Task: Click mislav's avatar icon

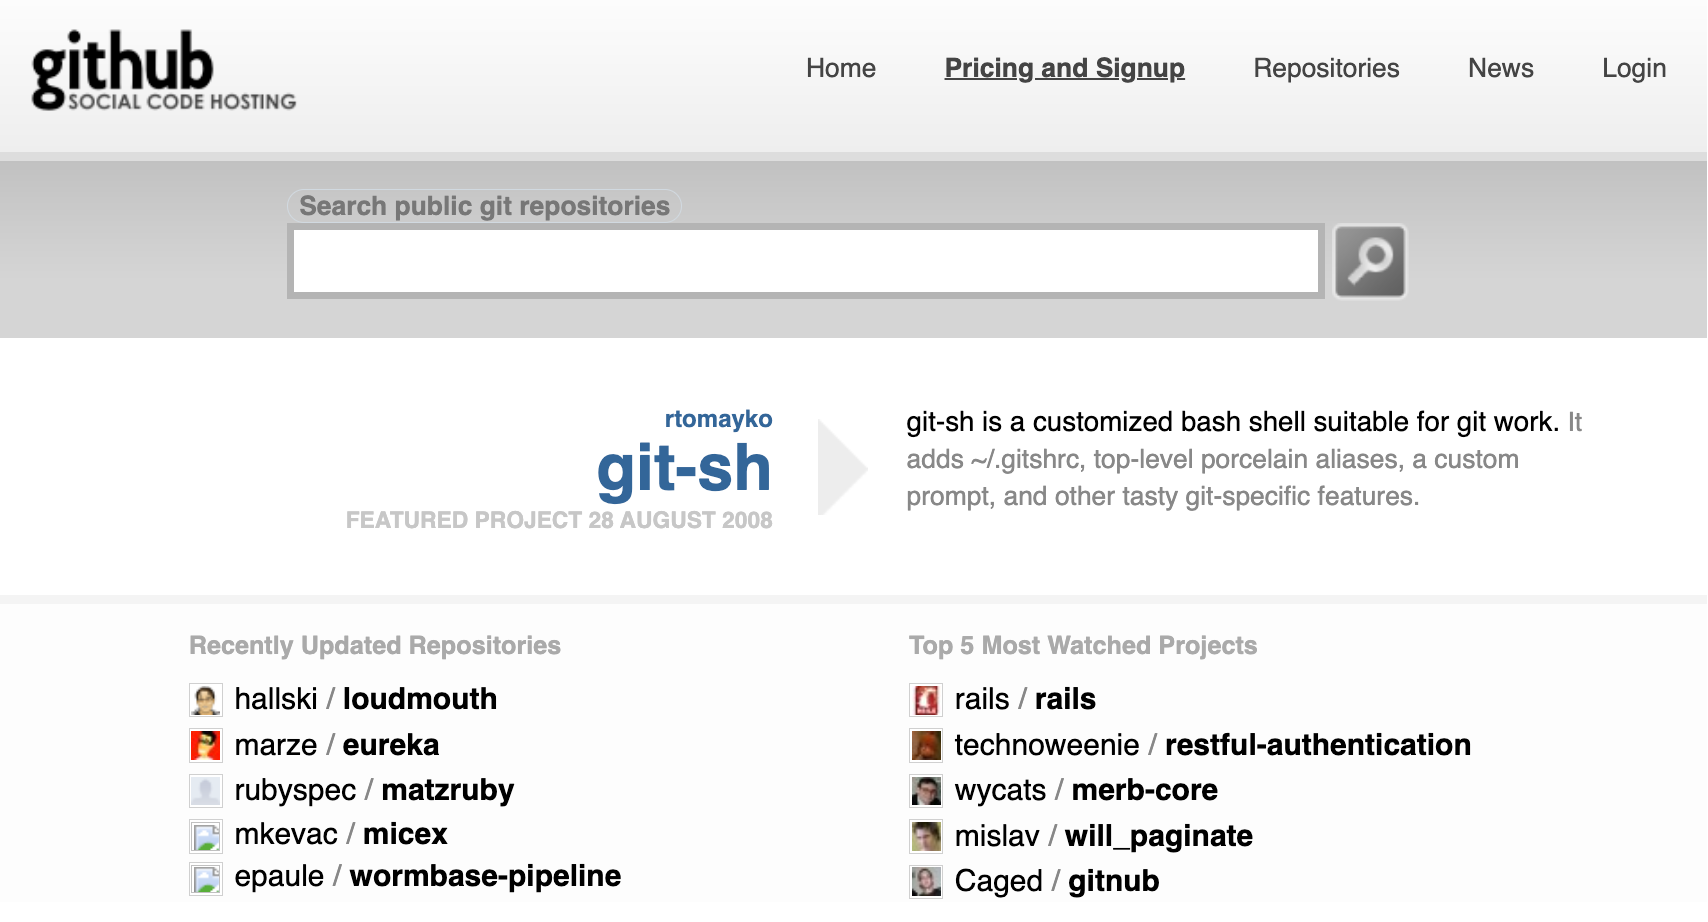Action: click(926, 836)
